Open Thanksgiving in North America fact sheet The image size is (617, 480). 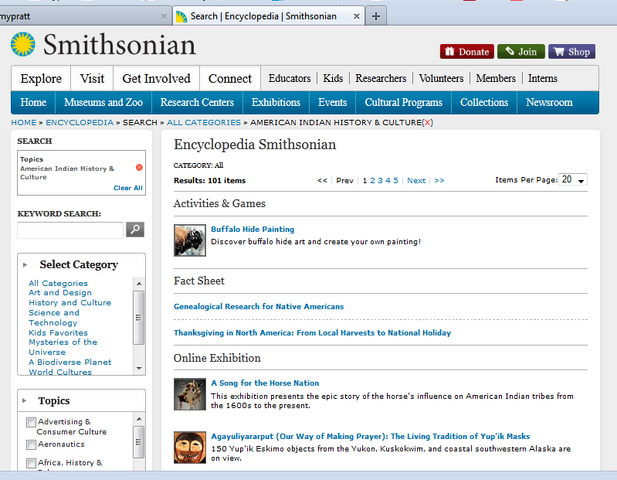[312, 333]
